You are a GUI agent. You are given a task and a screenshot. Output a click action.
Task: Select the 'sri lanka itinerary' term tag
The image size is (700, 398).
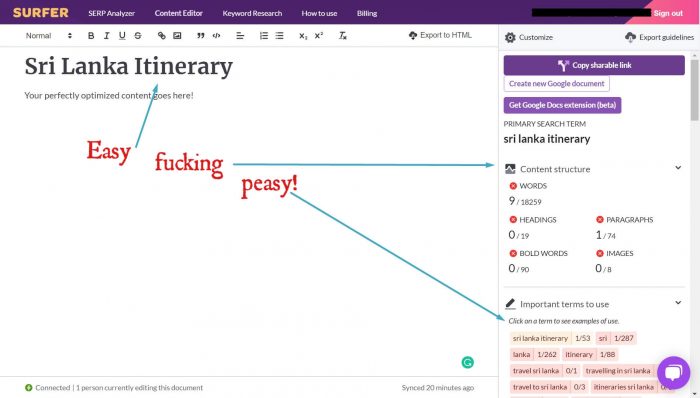pyautogui.click(x=540, y=338)
